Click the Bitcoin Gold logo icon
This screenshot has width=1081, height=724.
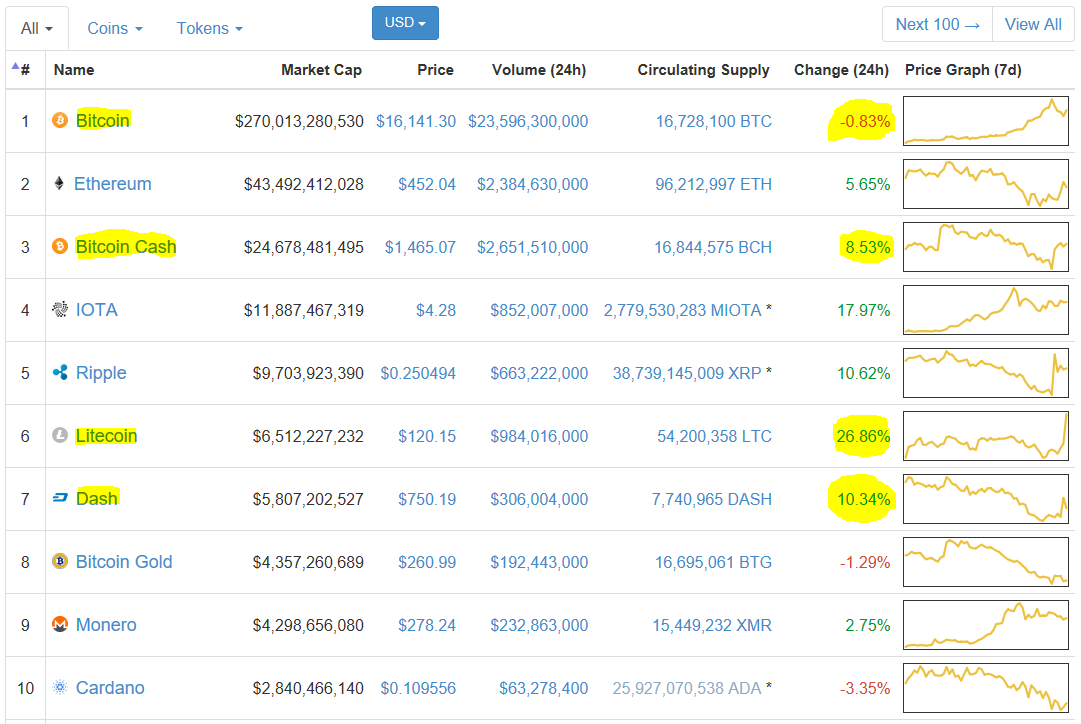(x=60, y=561)
